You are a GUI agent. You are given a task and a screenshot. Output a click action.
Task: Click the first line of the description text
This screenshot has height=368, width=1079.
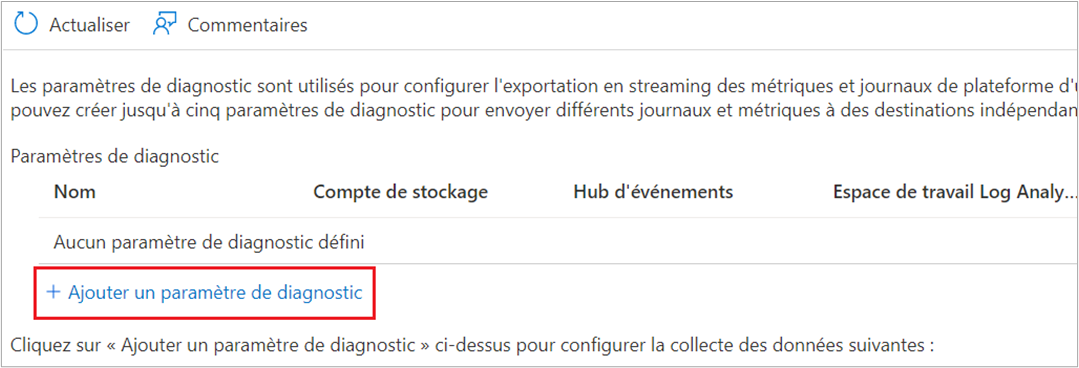click(542, 88)
